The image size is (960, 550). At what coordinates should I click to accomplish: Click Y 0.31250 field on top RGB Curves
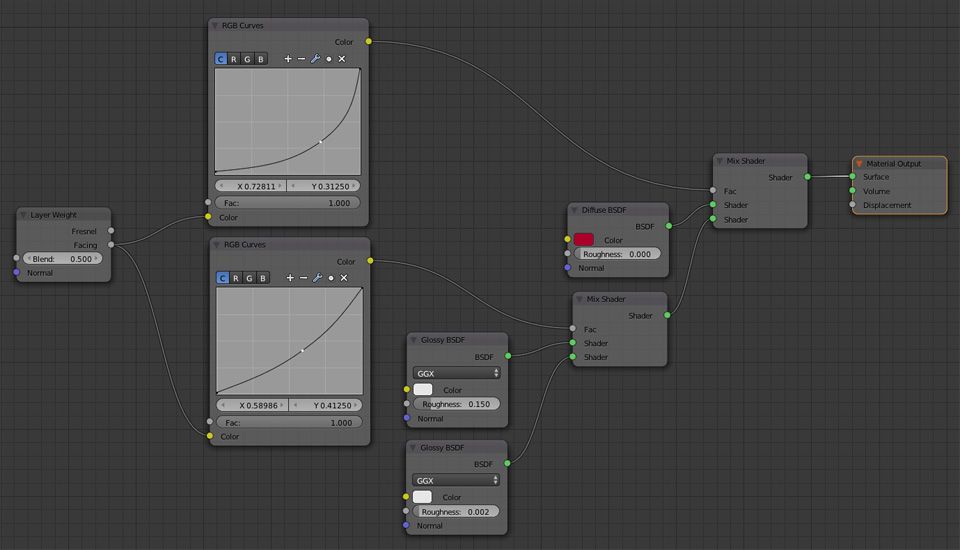coord(324,186)
